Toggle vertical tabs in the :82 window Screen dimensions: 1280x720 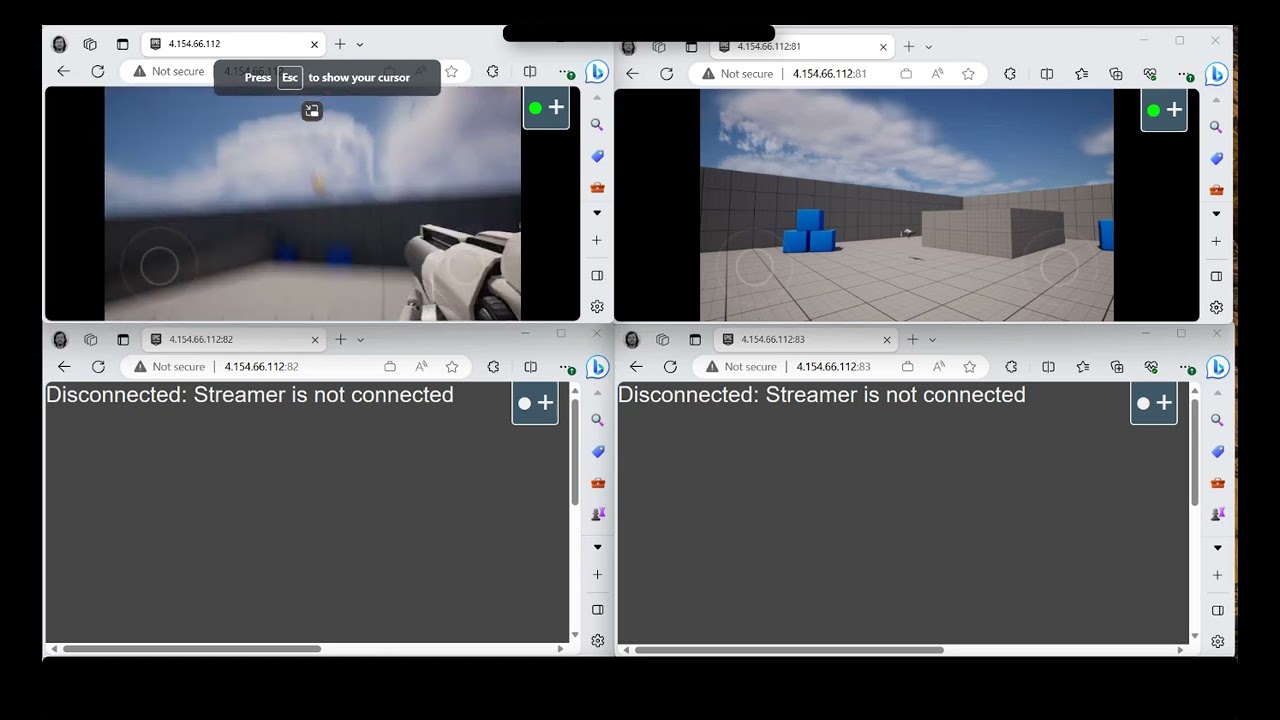click(x=123, y=340)
